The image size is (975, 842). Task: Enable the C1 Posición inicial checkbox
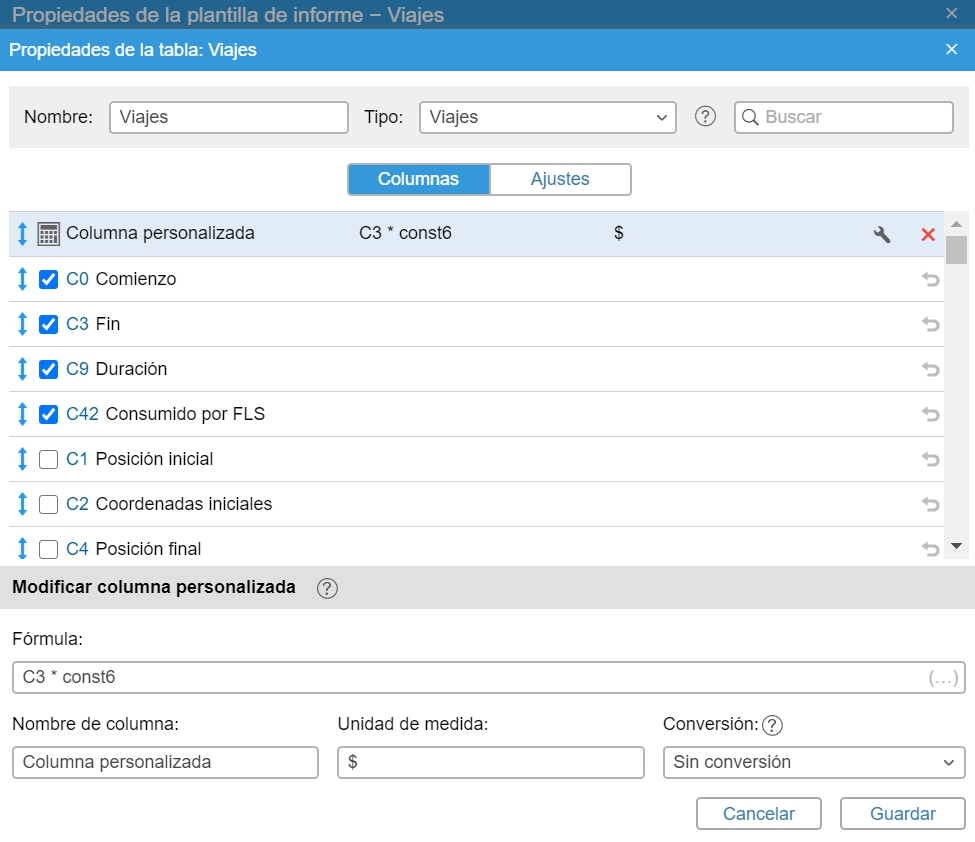coord(48,459)
